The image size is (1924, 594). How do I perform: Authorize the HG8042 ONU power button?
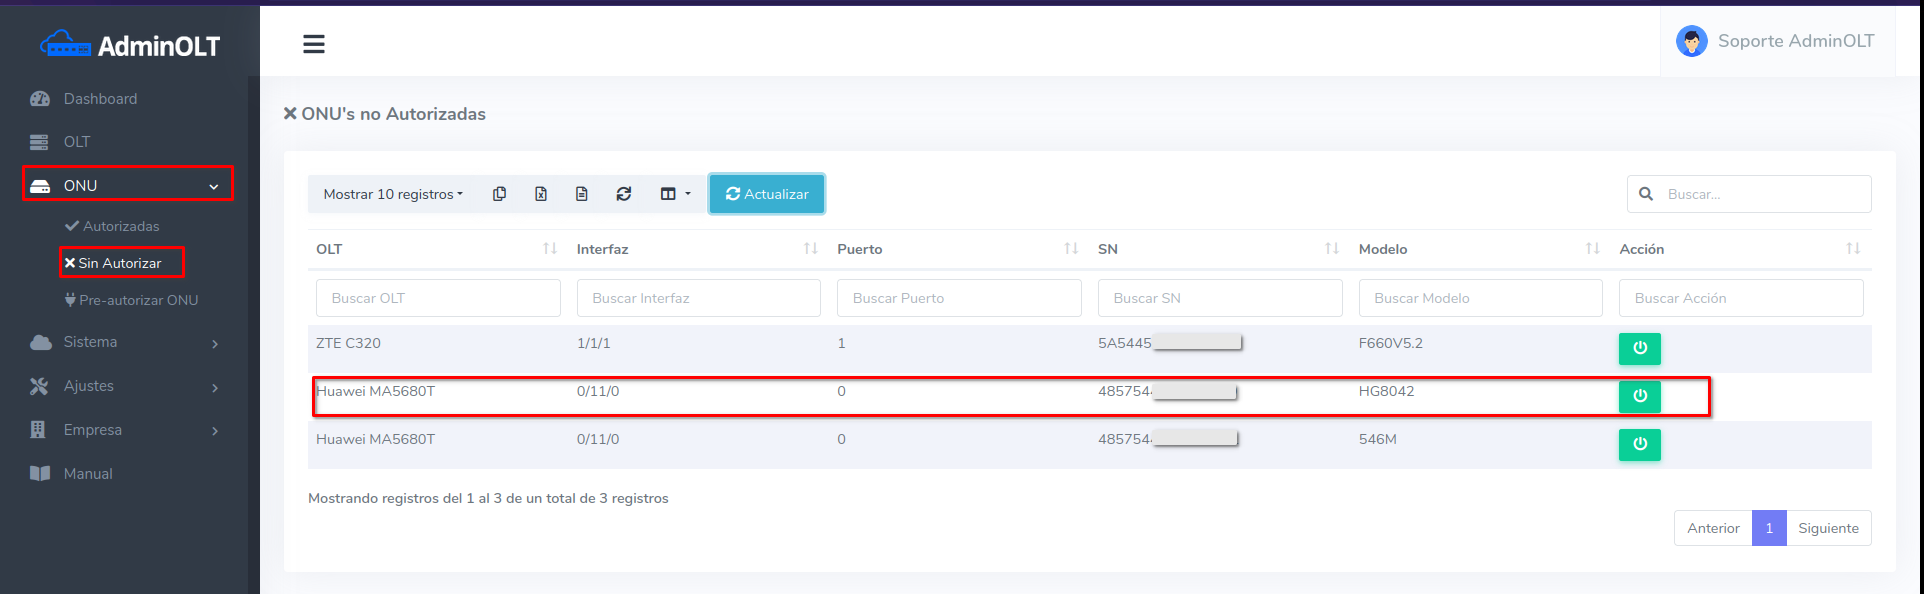coord(1639,396)
